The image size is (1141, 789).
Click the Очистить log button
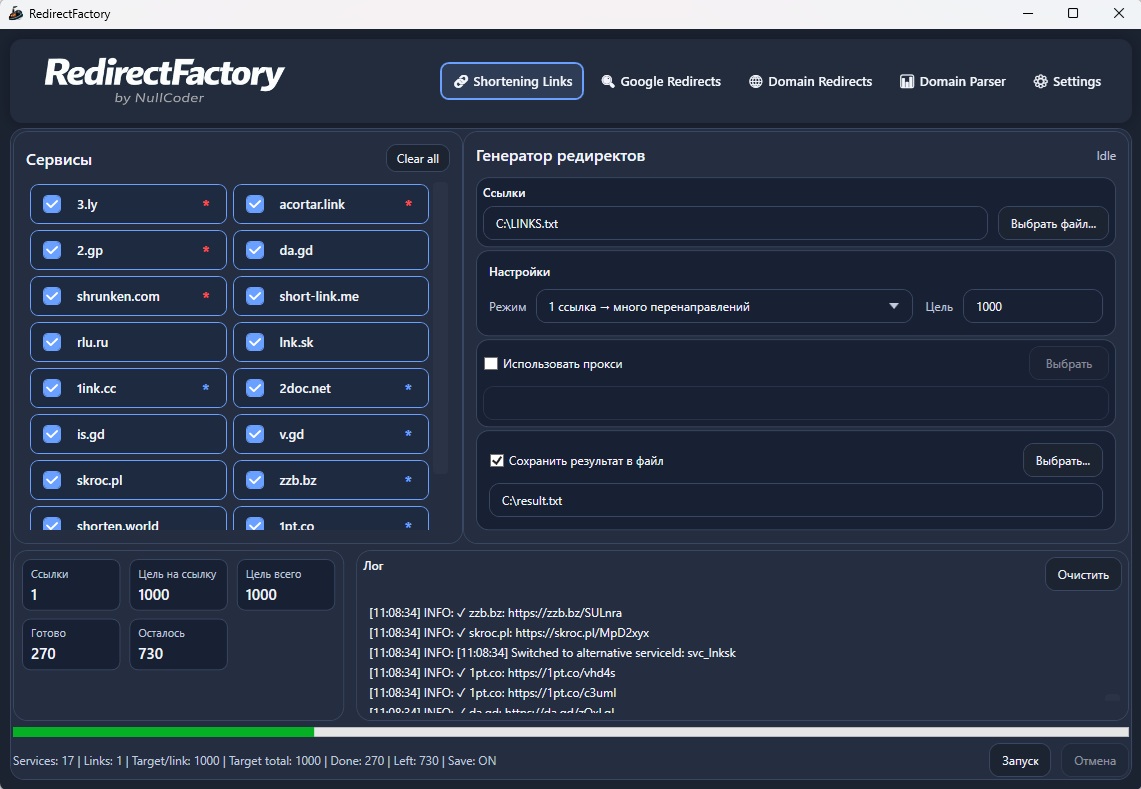tap(1083, 575)
